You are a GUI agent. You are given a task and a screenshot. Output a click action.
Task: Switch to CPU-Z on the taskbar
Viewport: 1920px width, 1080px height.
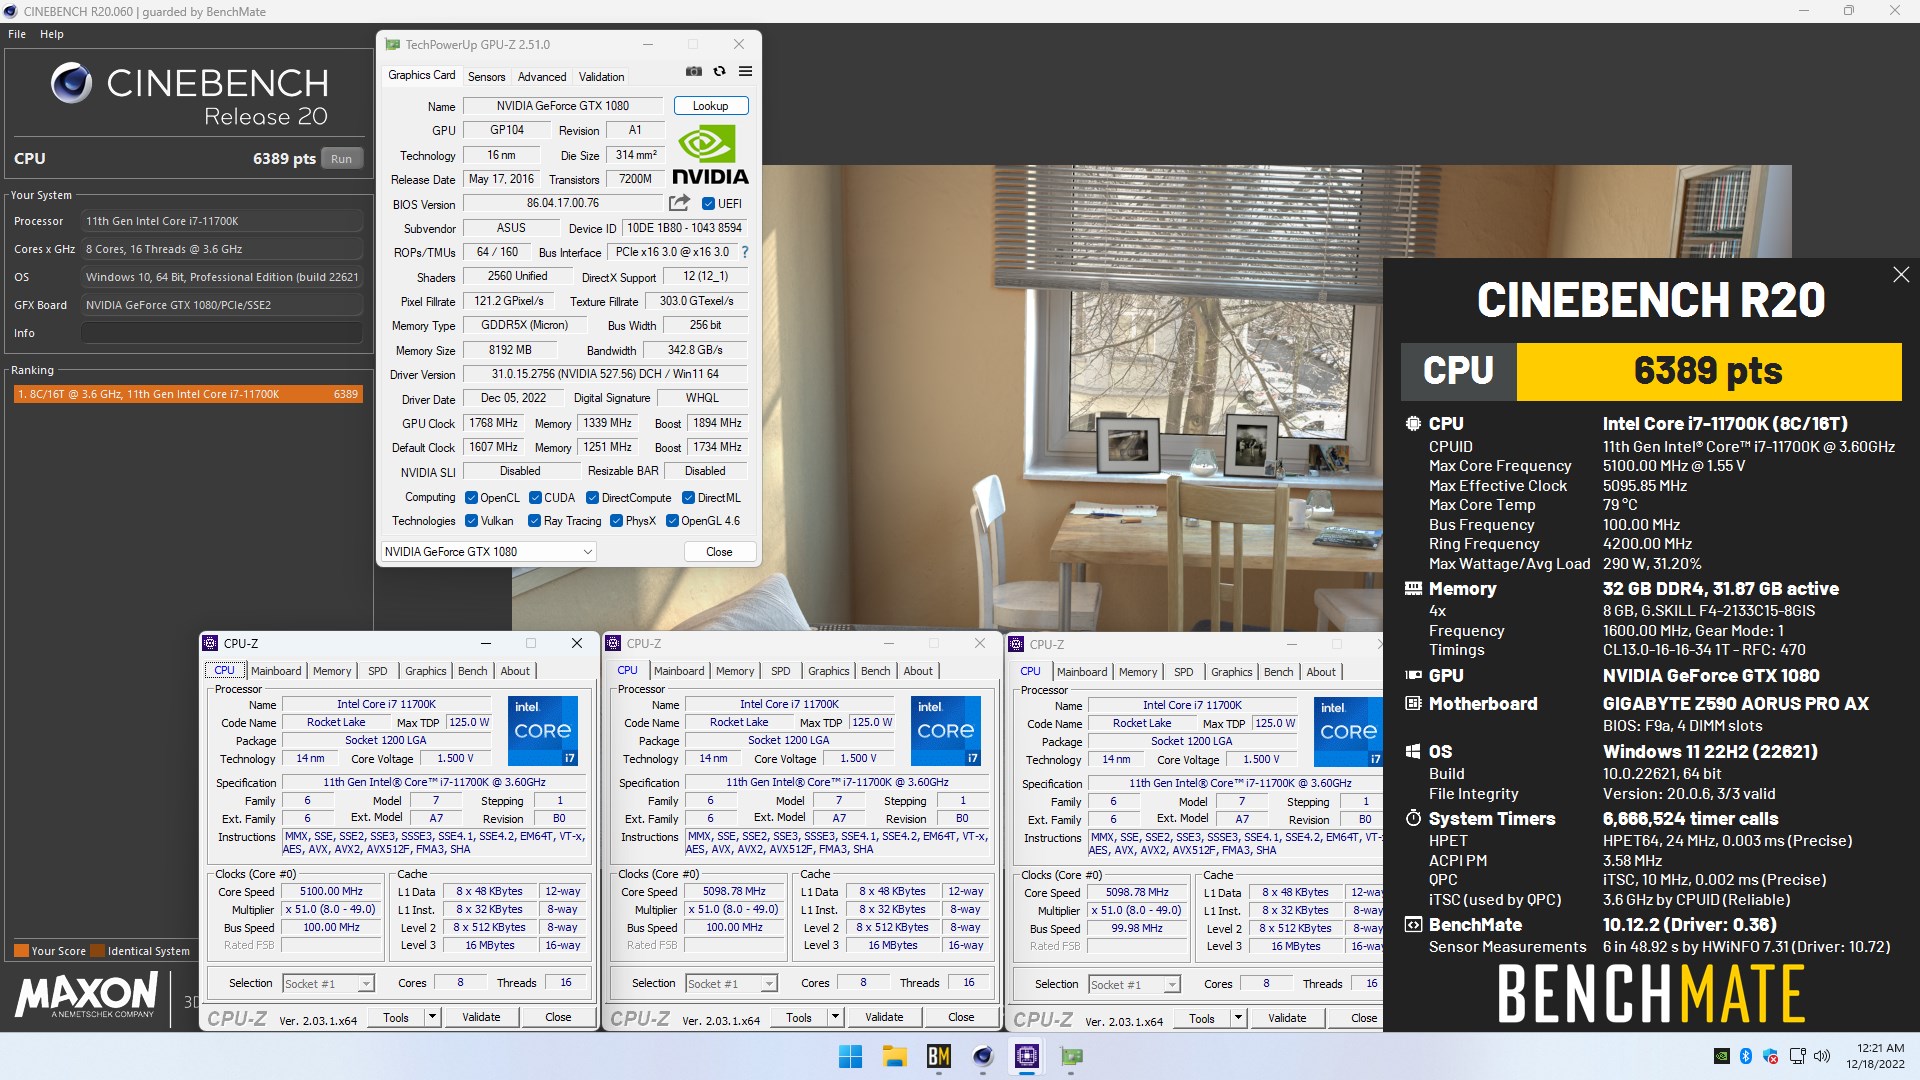pos(1027,1056)
